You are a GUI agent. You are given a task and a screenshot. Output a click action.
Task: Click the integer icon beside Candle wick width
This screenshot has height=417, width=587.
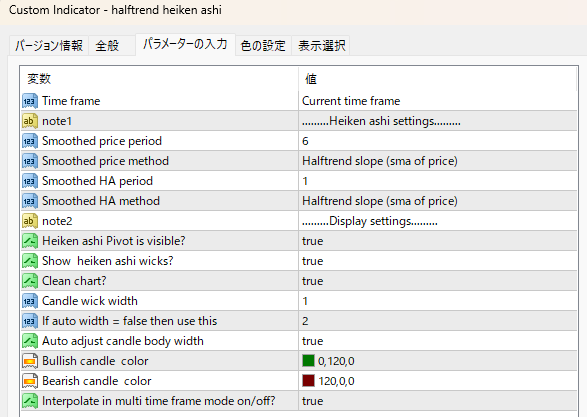click(x=30, y=301)
